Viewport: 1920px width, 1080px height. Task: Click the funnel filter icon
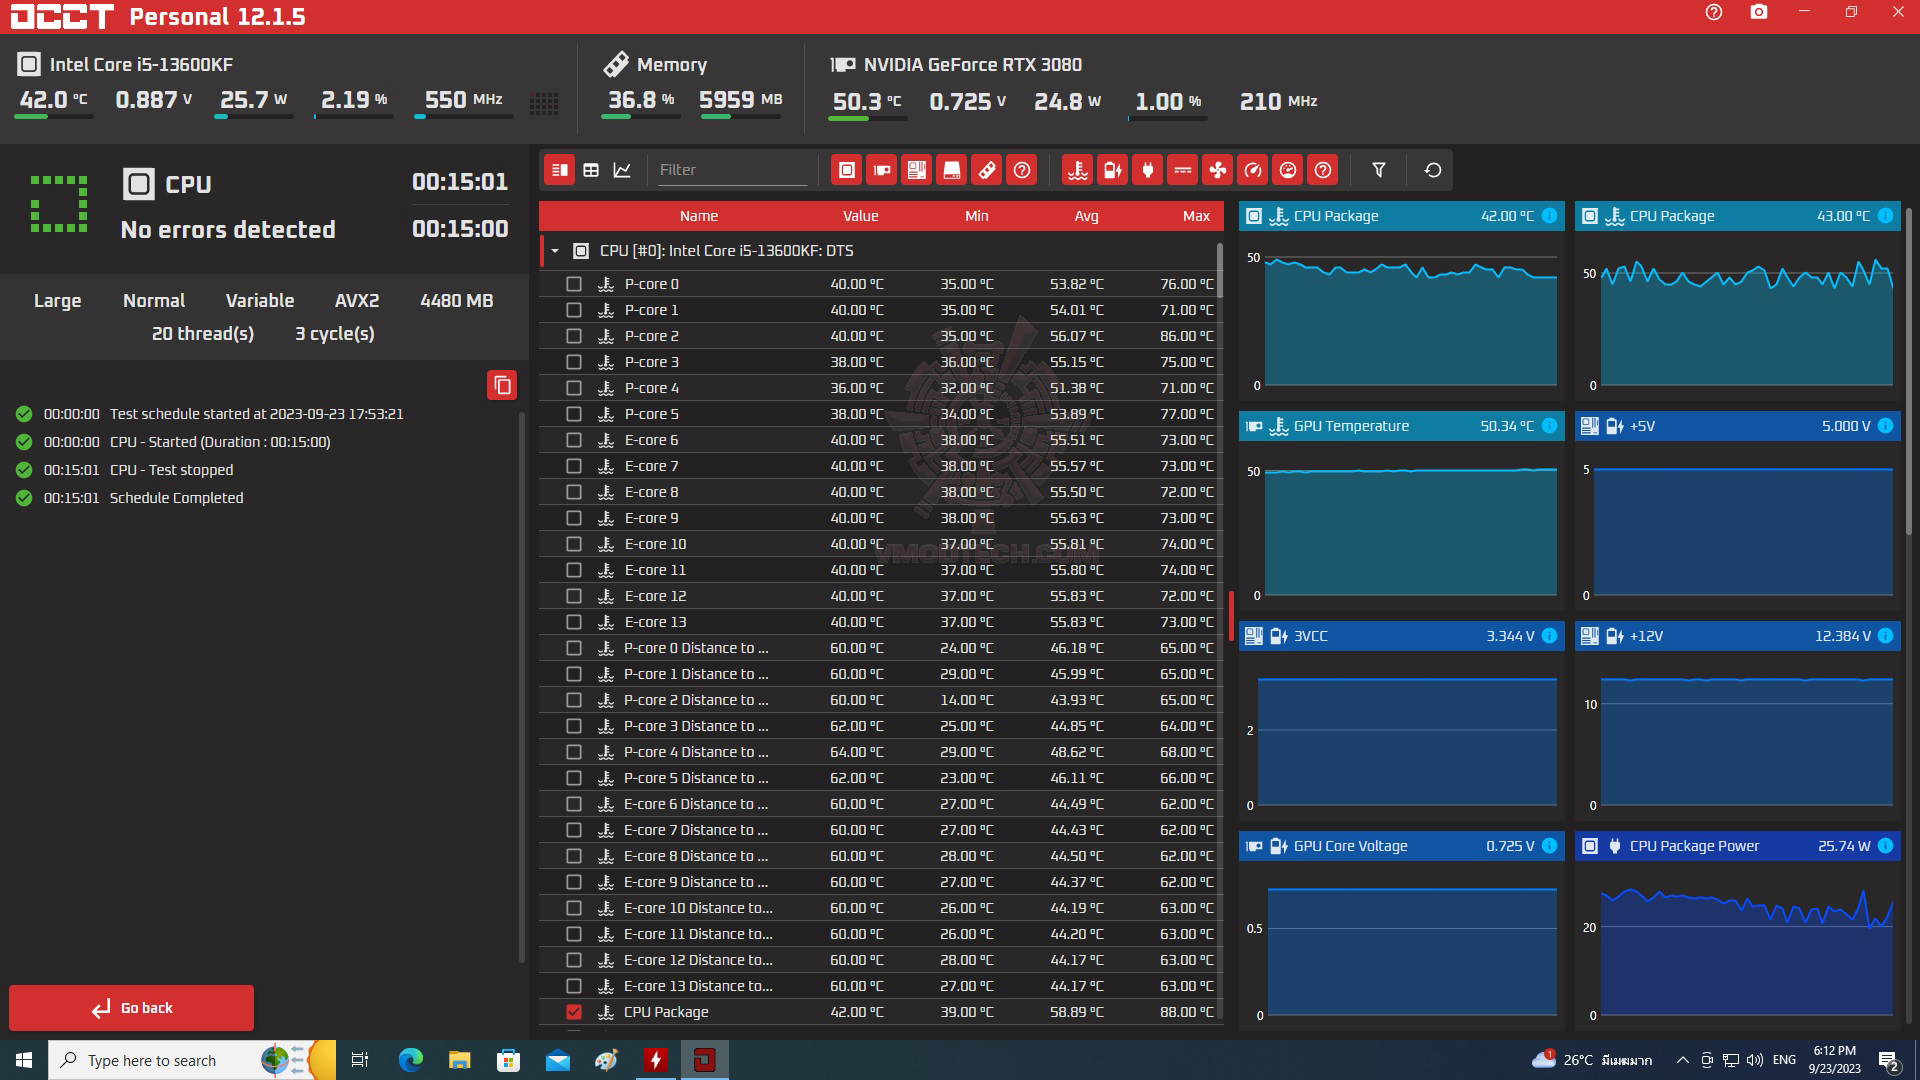tap(1378, 170)
